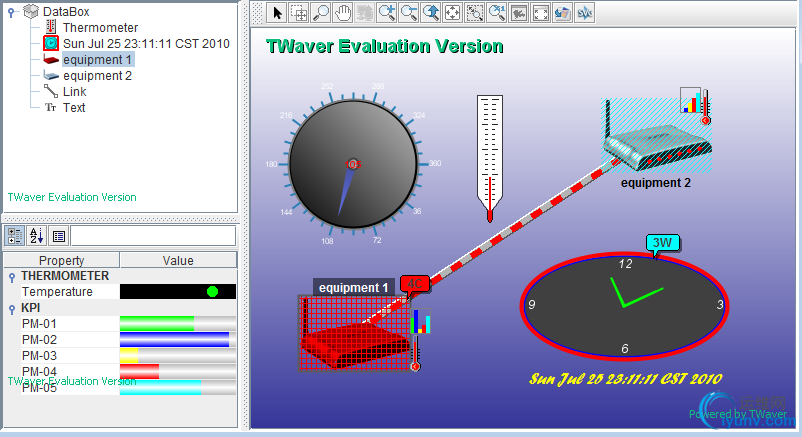Select equipment 1 tree node
The image size is (802, 437).
click(98, 60)
